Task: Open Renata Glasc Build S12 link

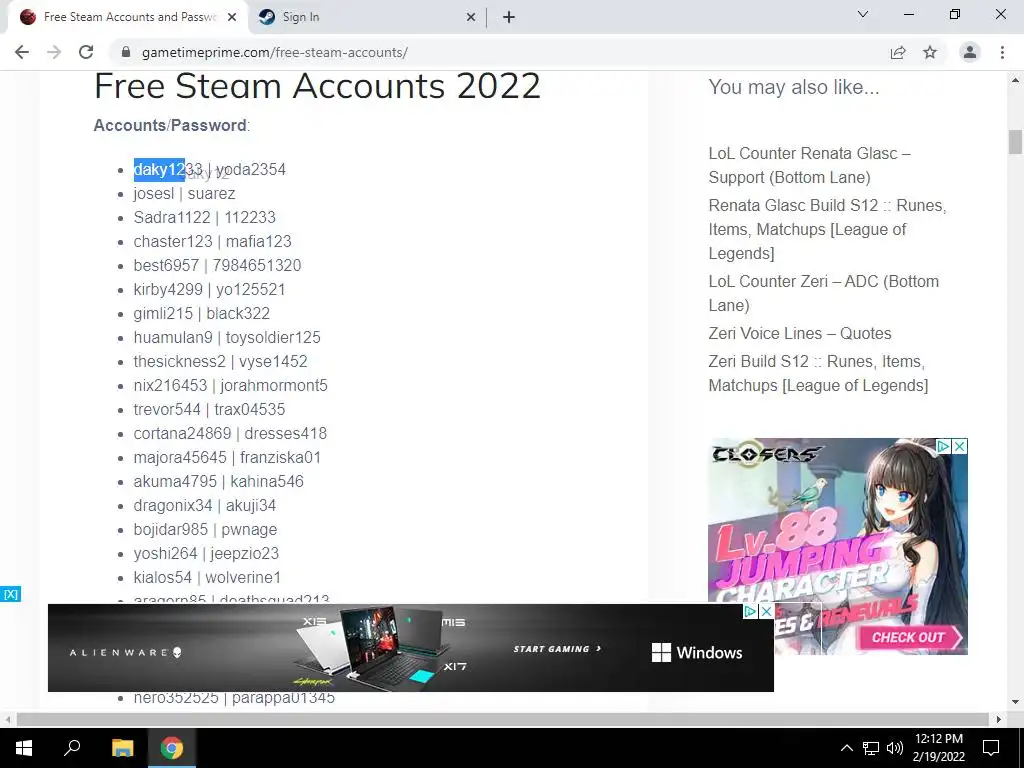Action: (827, 229)
